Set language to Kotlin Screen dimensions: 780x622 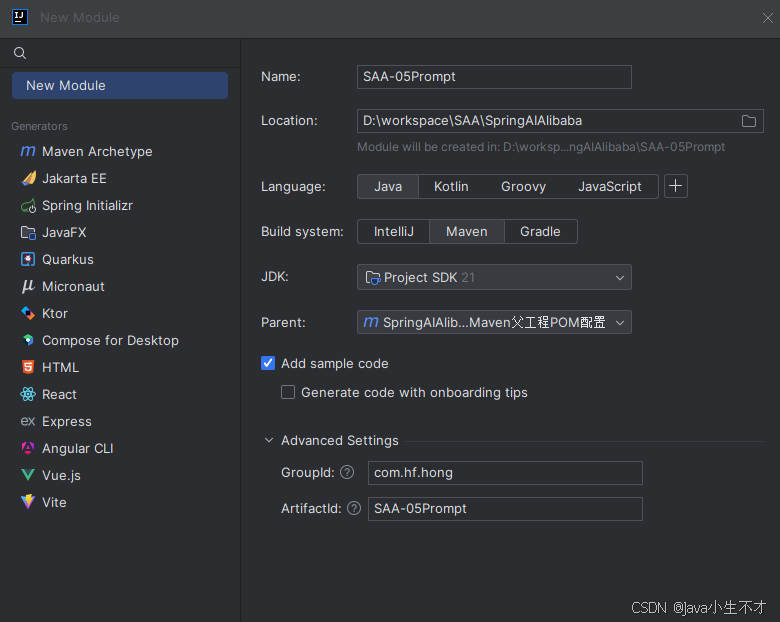tap(451, 187)
